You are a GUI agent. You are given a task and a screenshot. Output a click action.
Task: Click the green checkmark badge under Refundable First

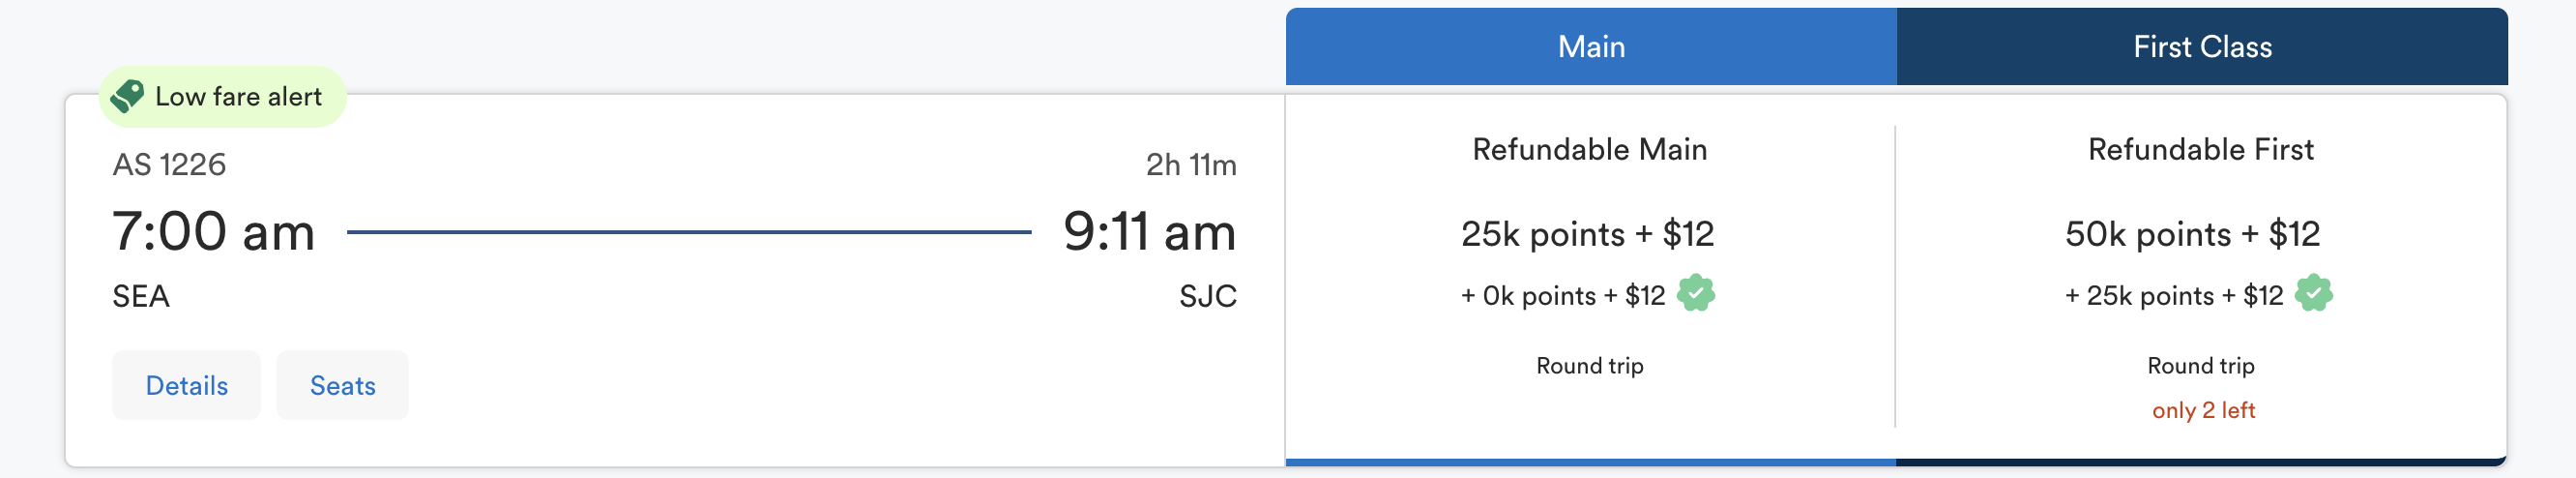[x=2313, y=294]
